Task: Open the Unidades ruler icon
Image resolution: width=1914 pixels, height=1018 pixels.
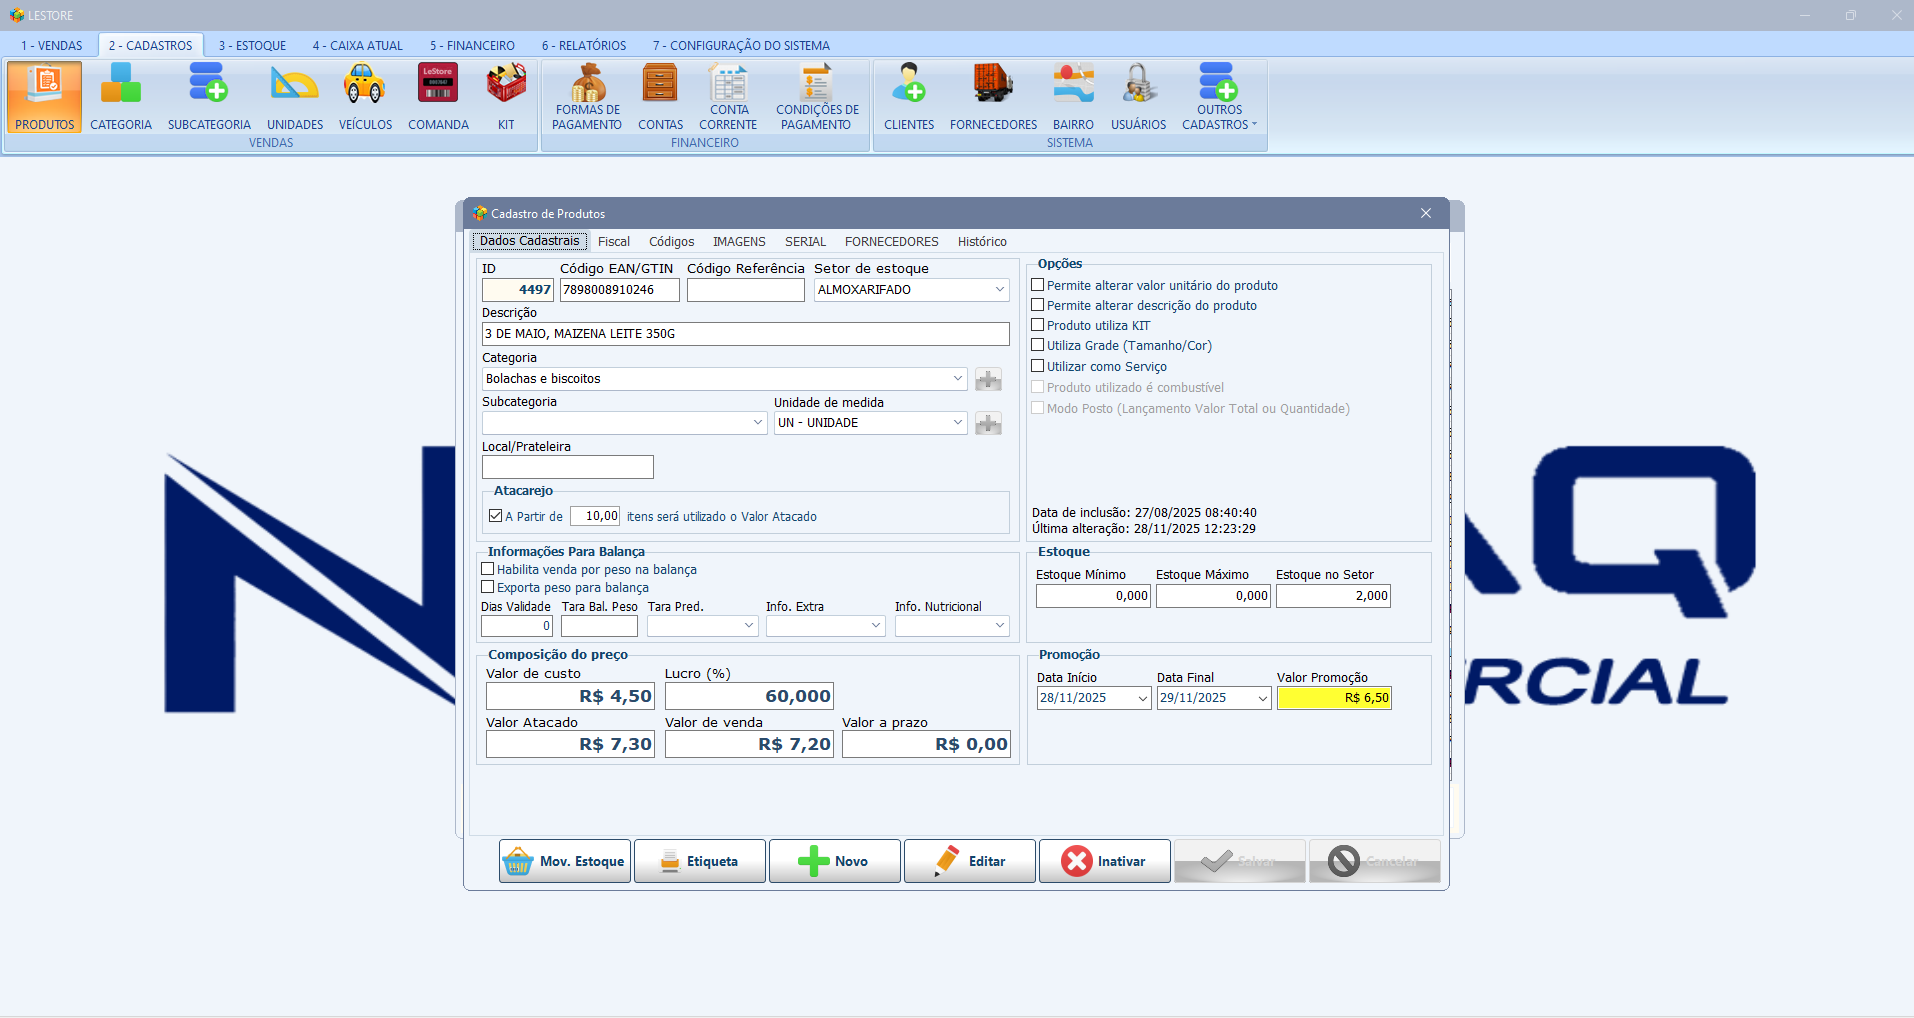Action: pos(295,97)
